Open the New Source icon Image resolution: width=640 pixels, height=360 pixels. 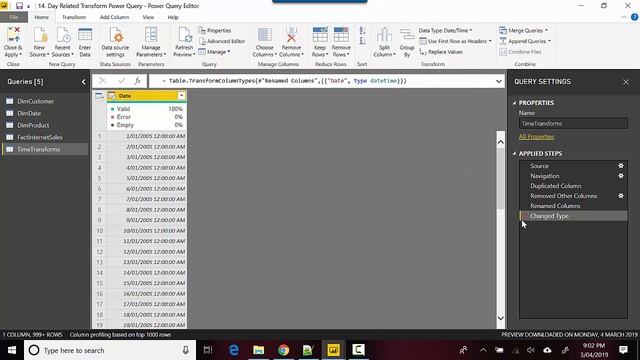[40, 35]
